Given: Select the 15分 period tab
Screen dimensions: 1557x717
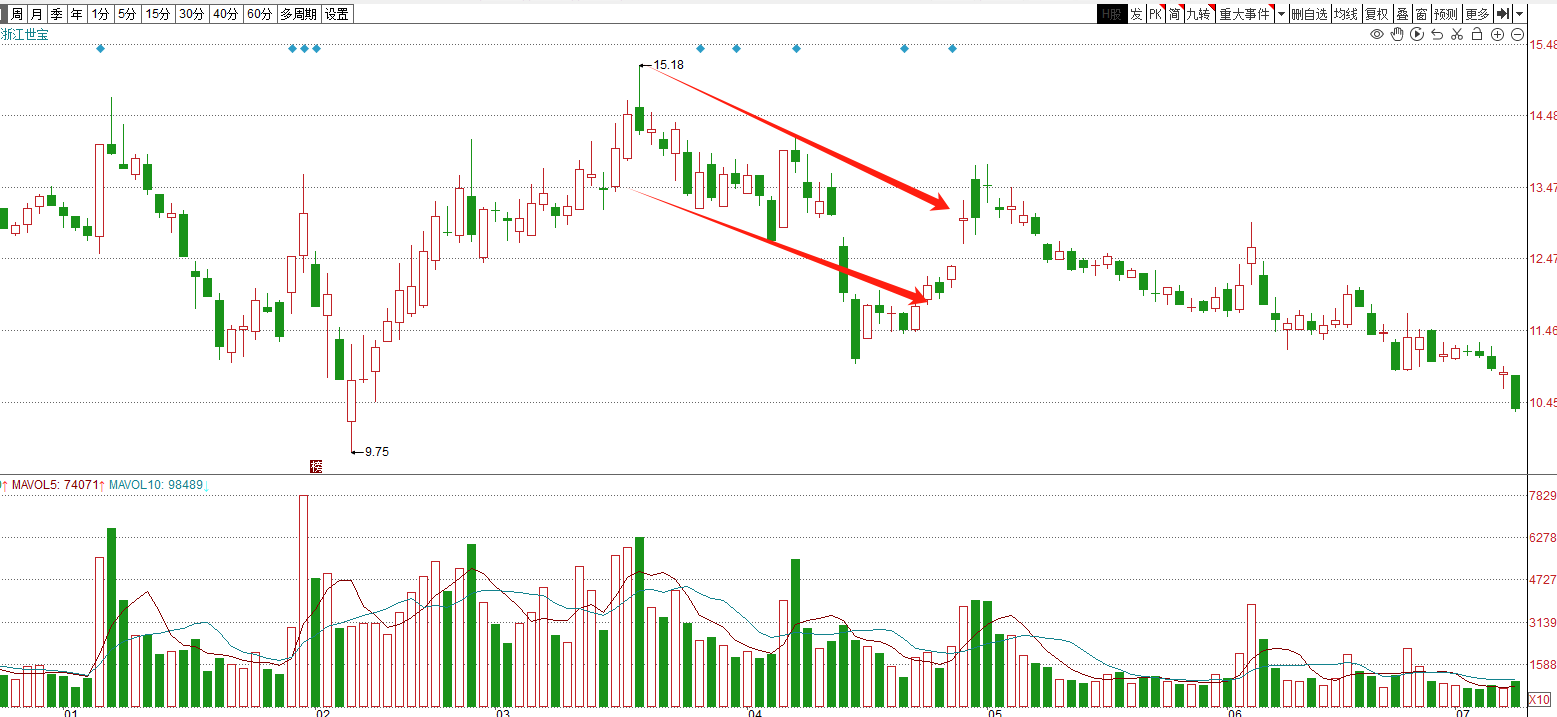Looking at the screenshot, I should click(x=157, y=14).
